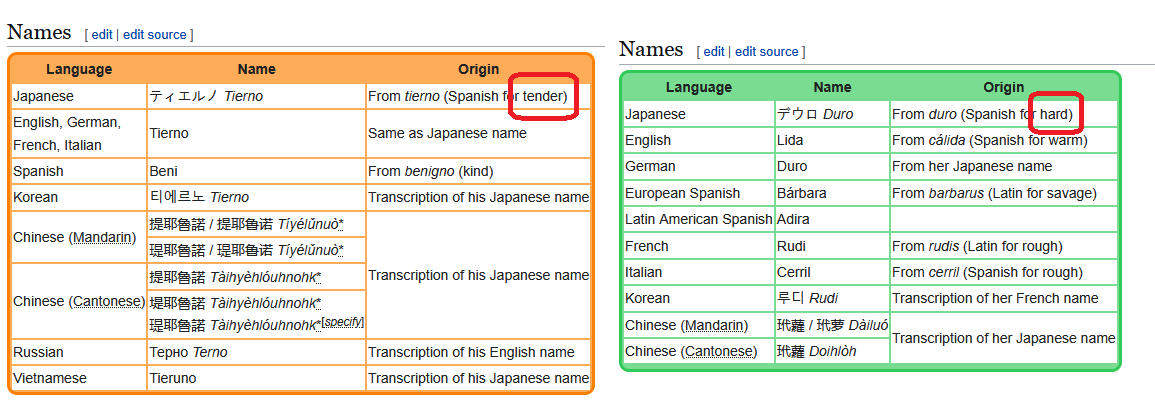Click Chinese (Mandarin) in the orange table
The height and width of the screenshot is (417, 1155).
click(79, 237)
